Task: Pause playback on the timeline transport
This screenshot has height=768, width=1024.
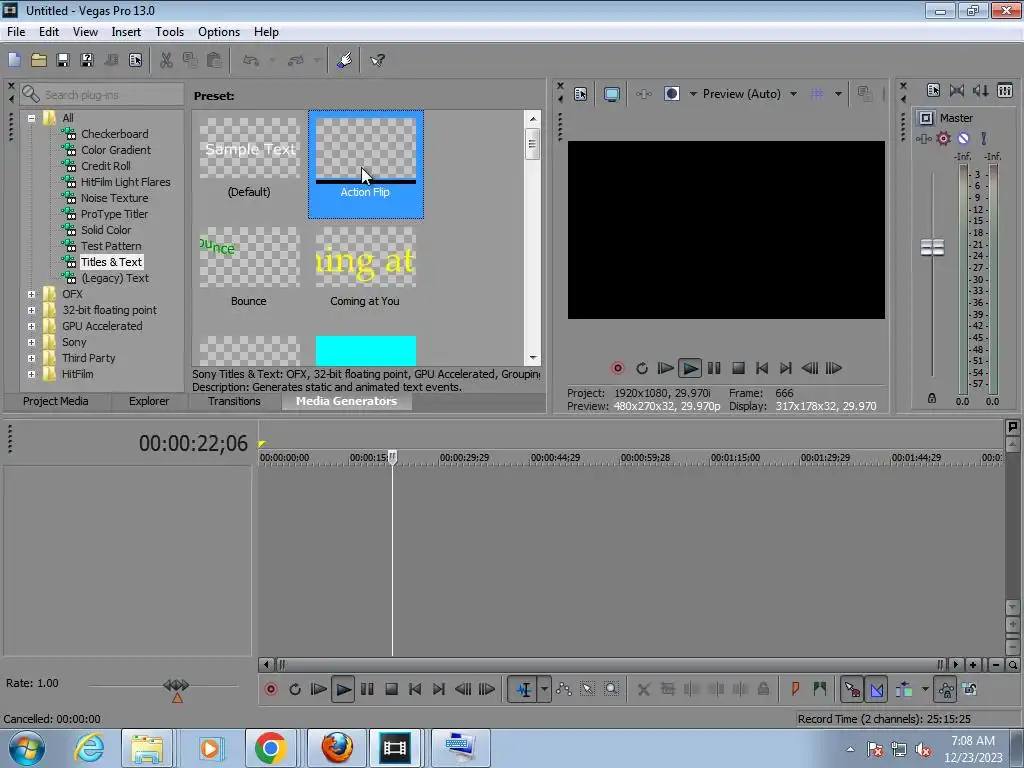Action: 367,689
